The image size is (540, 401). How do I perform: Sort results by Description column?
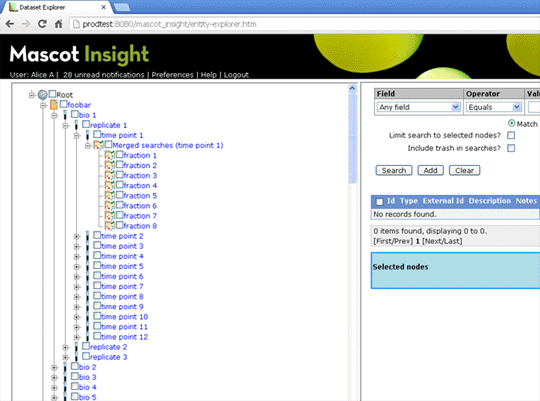point(489,201)
